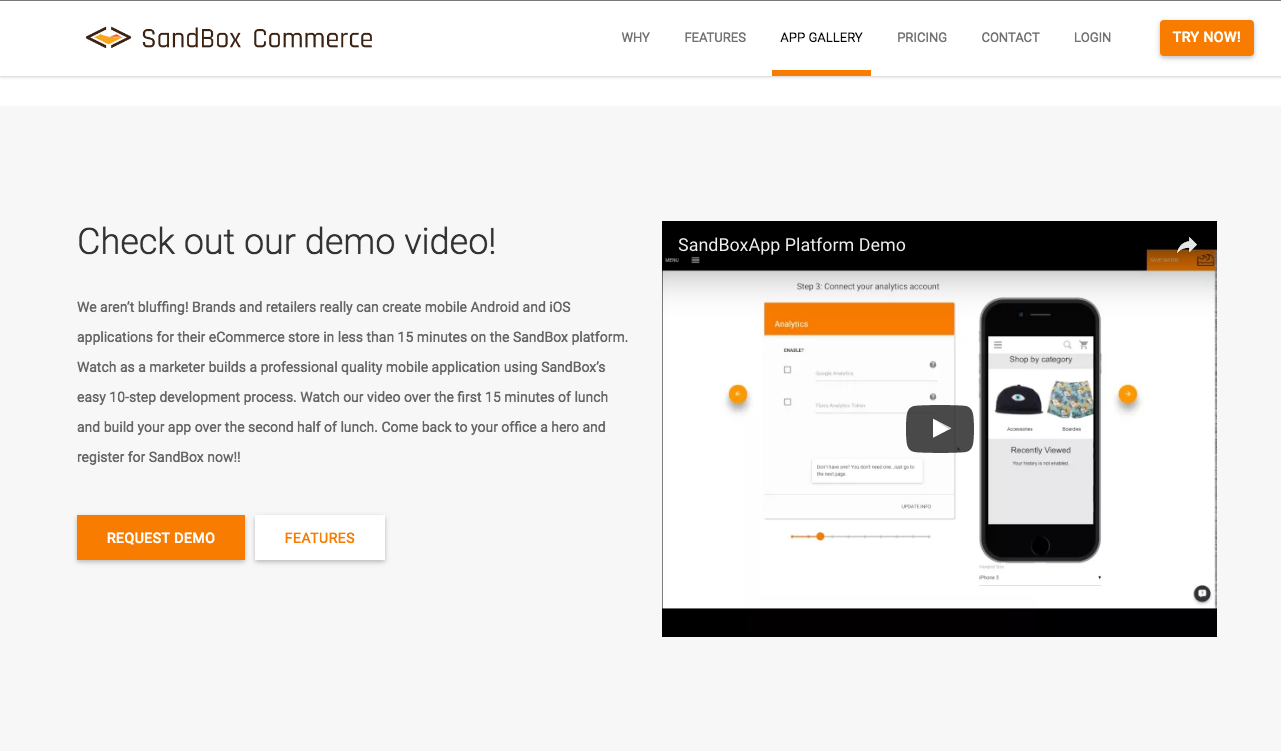Click the Google Analytics input field
The width and height of the screenshot is (1281, 751).
(x=876, y=373)
